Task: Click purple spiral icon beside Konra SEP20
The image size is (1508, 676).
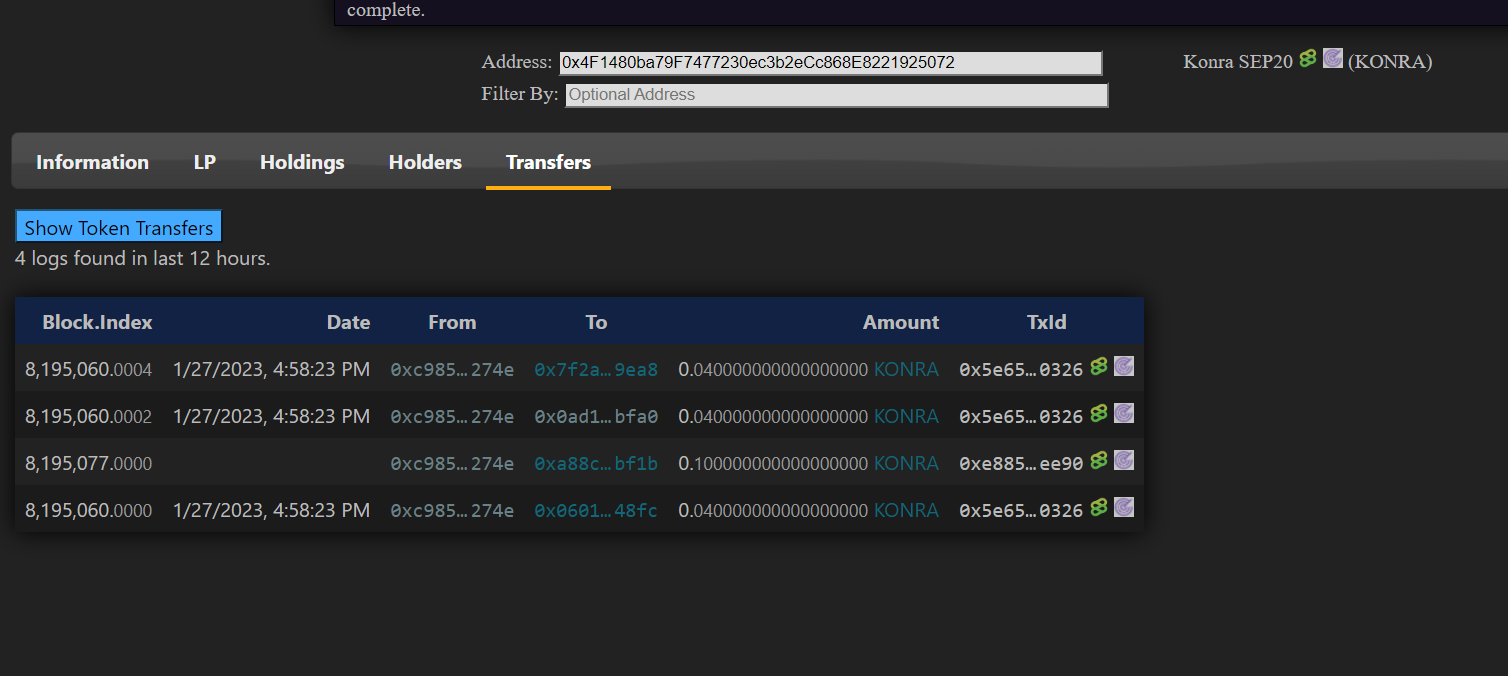Action: [1332, 58]
